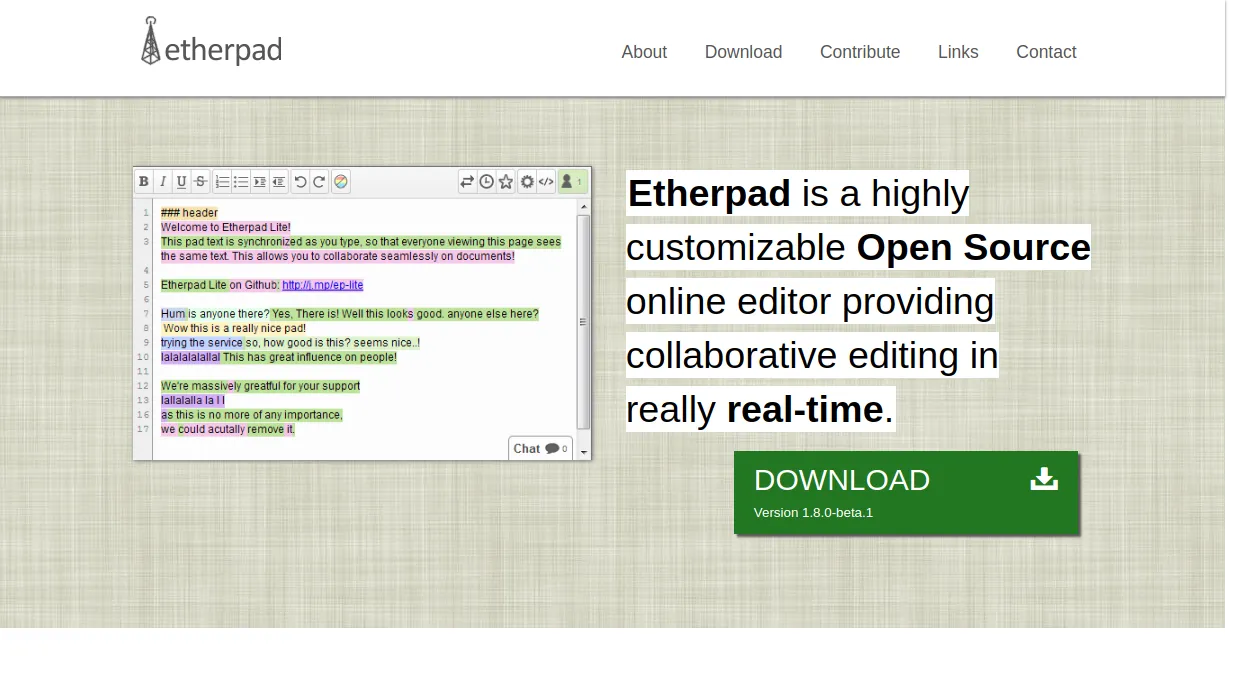Follow the http://j.mp/ep-lite link in pad
Image resolution: width=1240 pixels, height=675 pixels.
322,285
